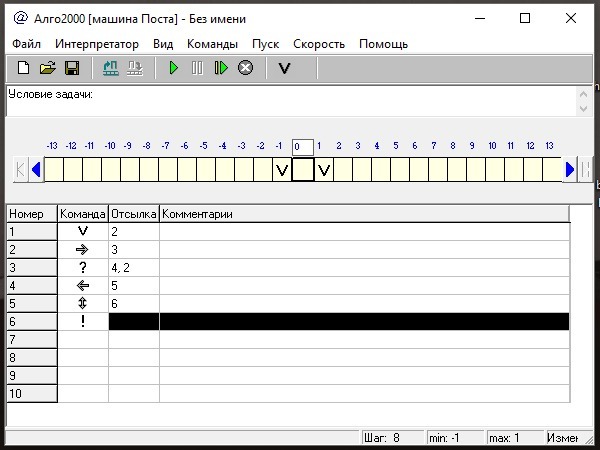Image resolution: width=600 pixels, height=450 pixels.
Task: Click row number 7 header
Action: (x=32, y=339)
